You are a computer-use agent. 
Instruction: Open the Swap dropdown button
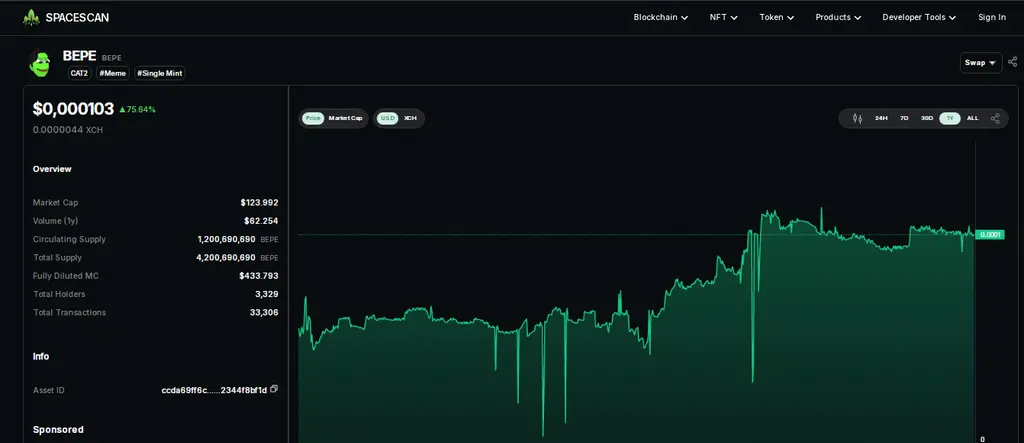point(981,63)
